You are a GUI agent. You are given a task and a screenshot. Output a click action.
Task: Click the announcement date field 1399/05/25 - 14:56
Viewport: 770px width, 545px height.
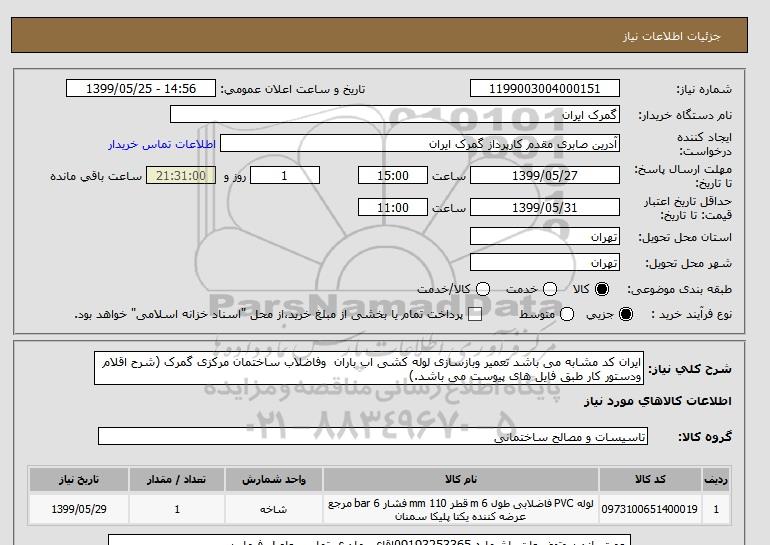pyautogui.click(x=141, y=89)
